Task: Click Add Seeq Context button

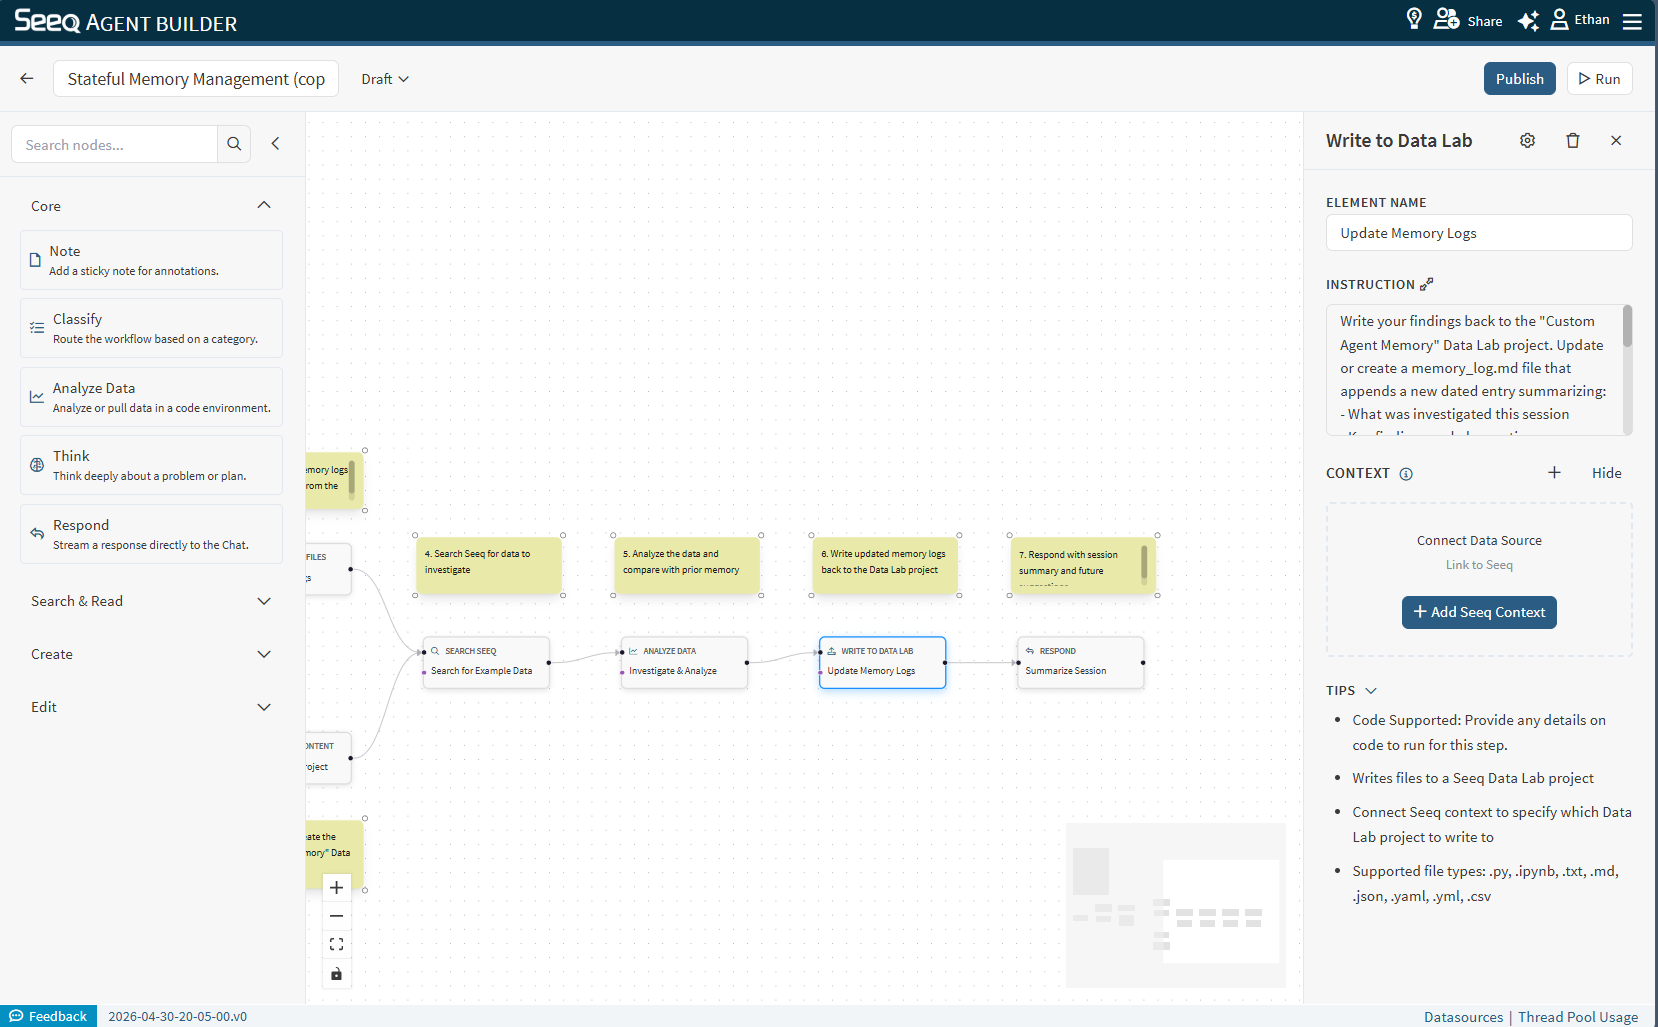Action: (x=1479, y=612)
